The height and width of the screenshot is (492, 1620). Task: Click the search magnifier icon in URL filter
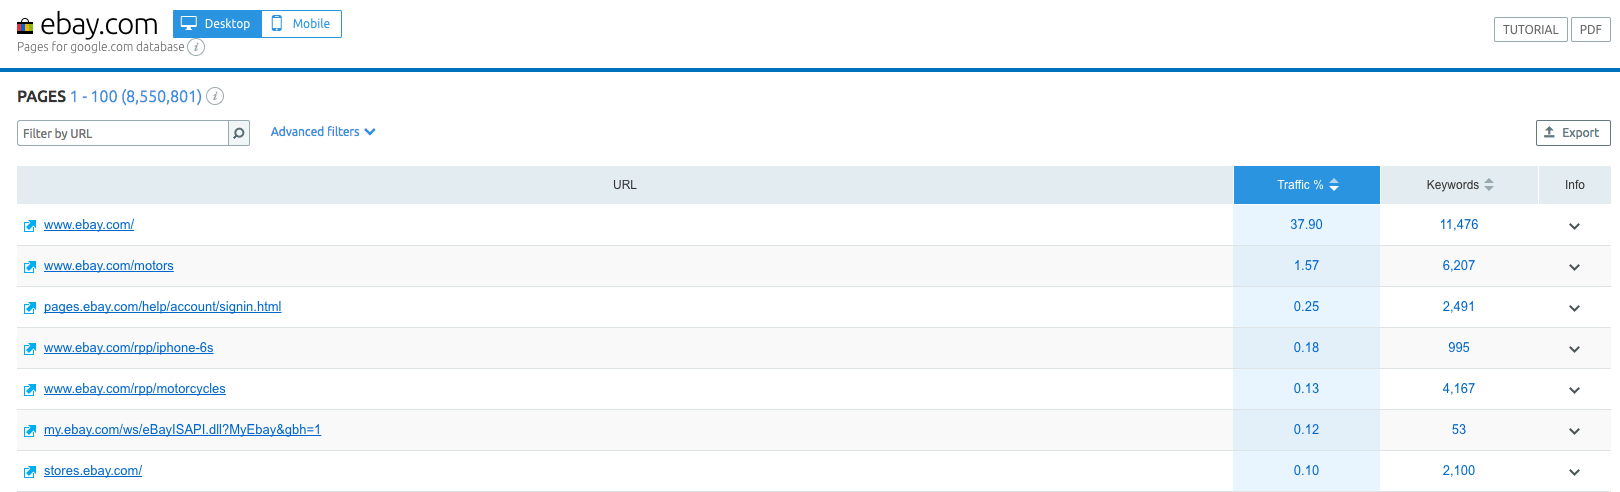point(239,133)
